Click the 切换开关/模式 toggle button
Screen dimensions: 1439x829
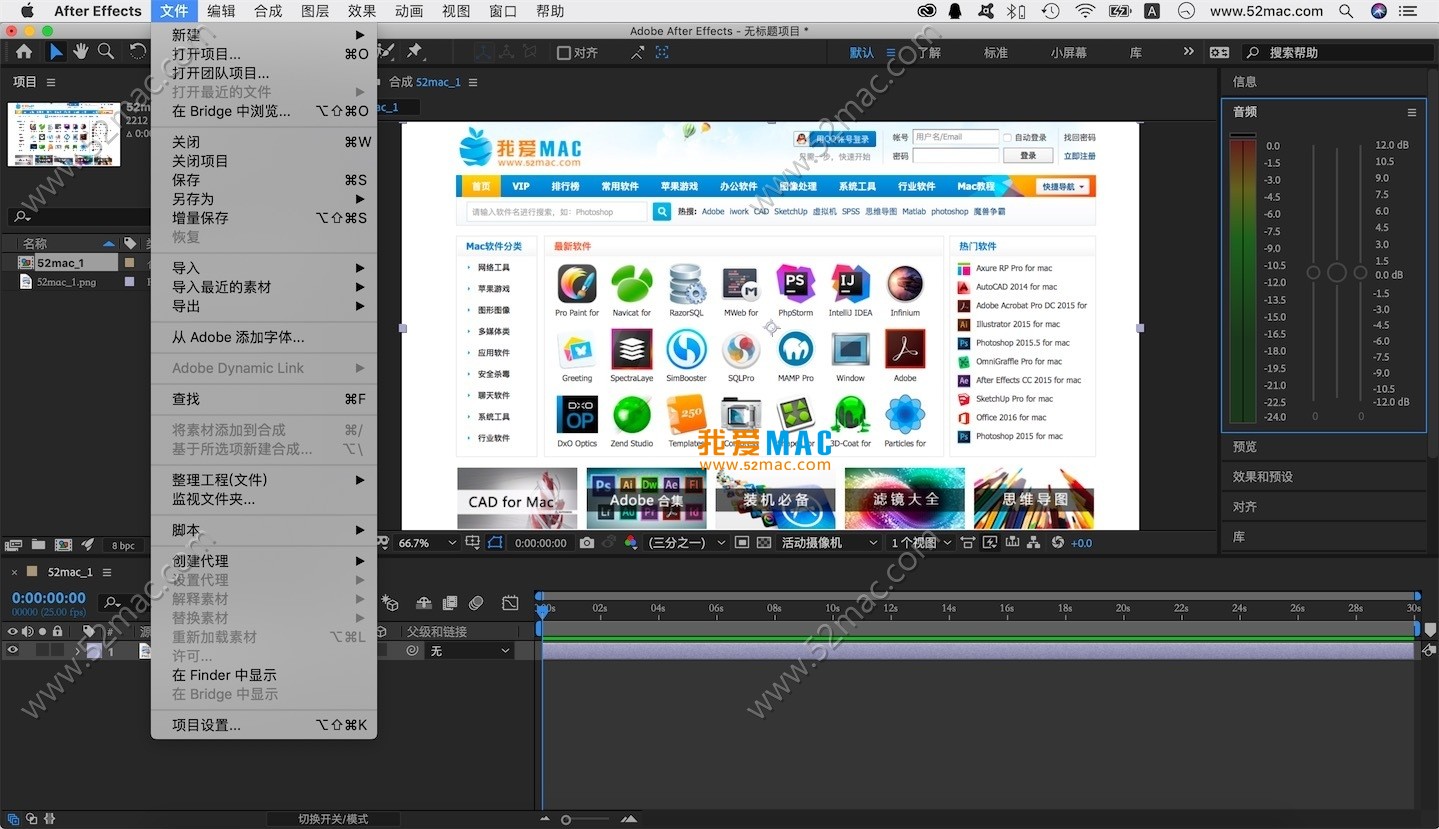click(x=333, y=818)
